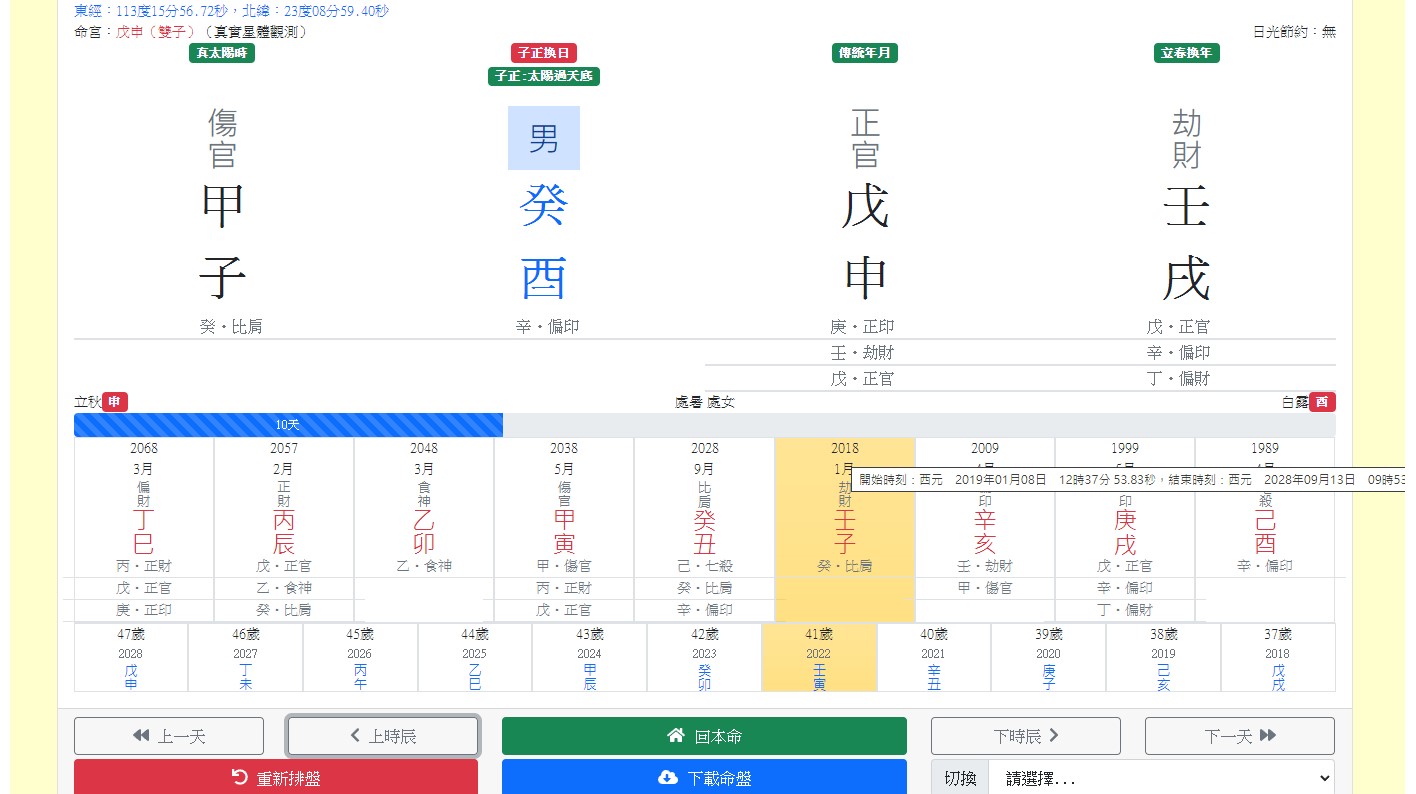Select year 2028 戊申 at age 47
The height and width of the screenshot is (794, 1416).
point(131,658)
